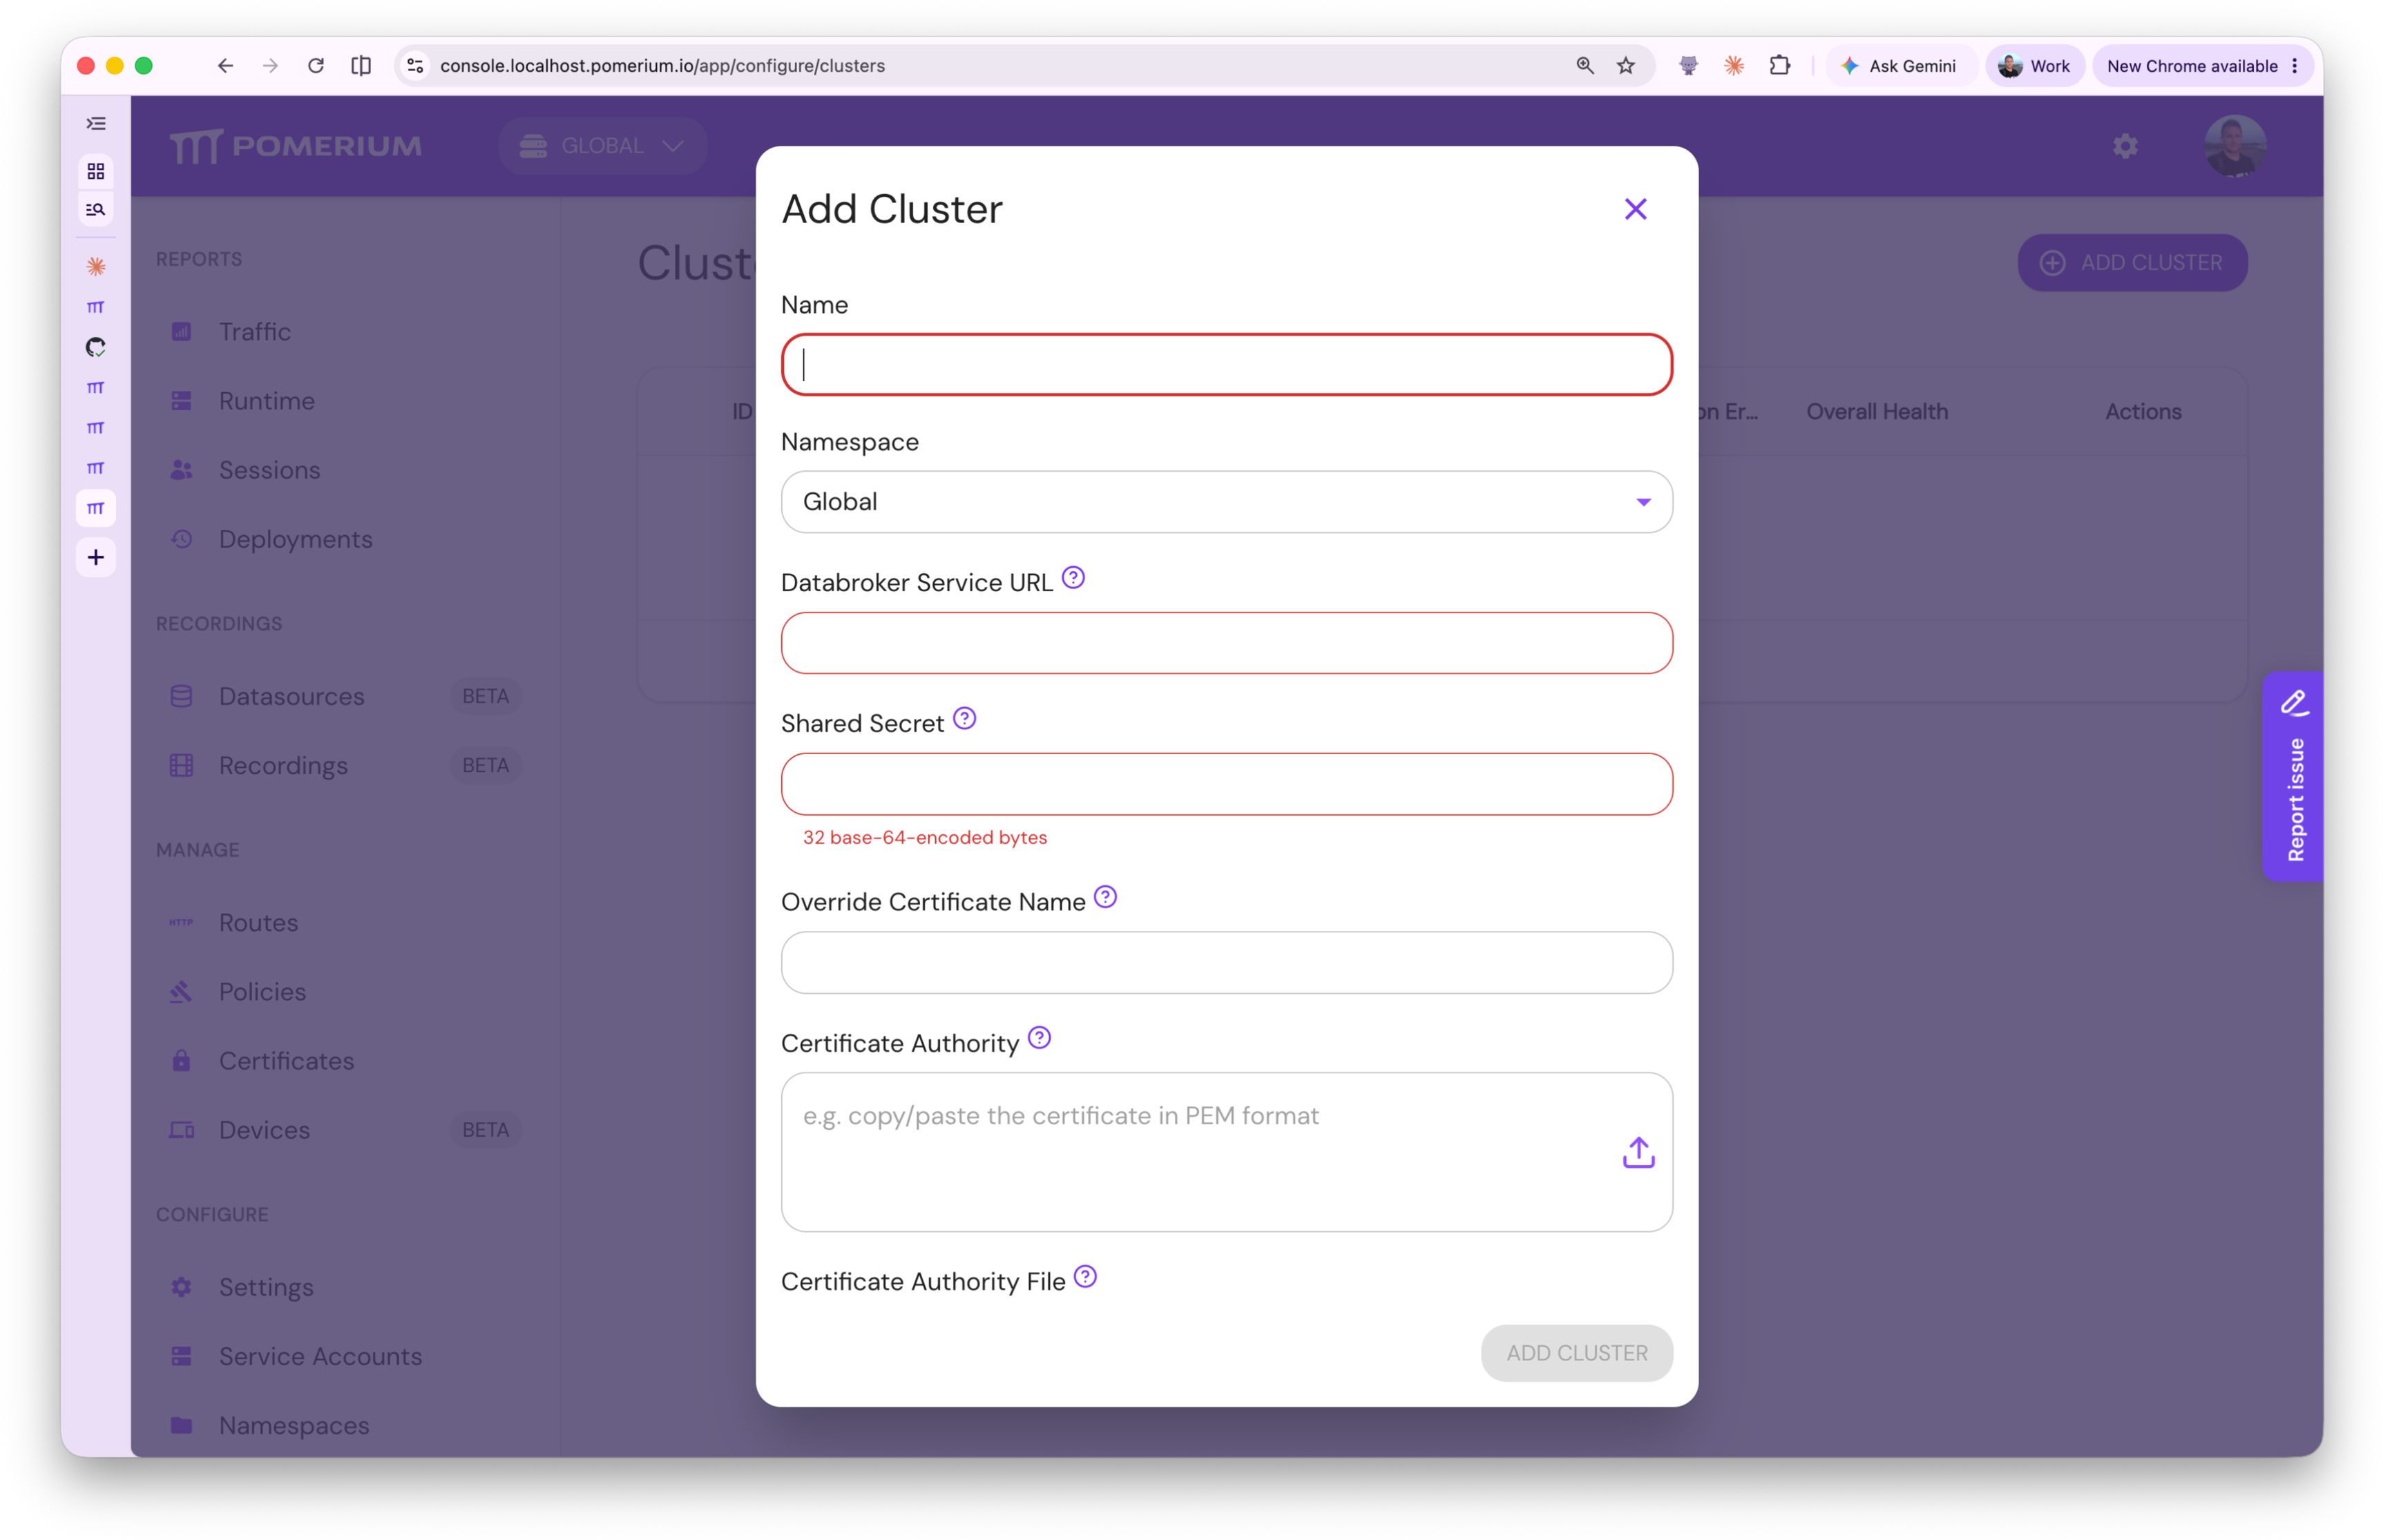Click the zoom magnifier icon in address bar
The width and height of the screenshot is (2383, 1540).
click(x=1584, y=66)
